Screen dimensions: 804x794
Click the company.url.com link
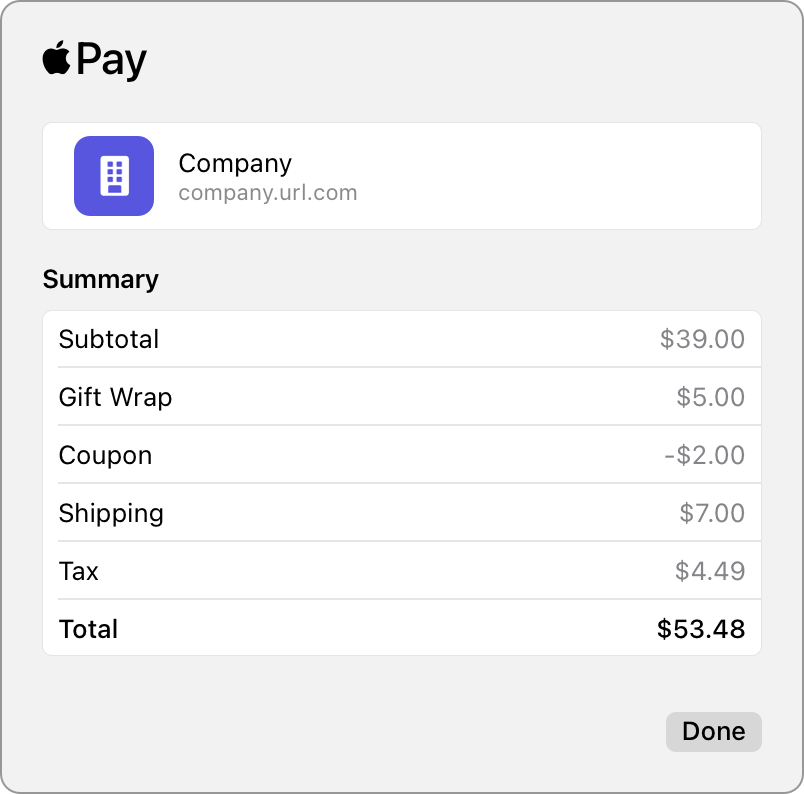[267, 192]
